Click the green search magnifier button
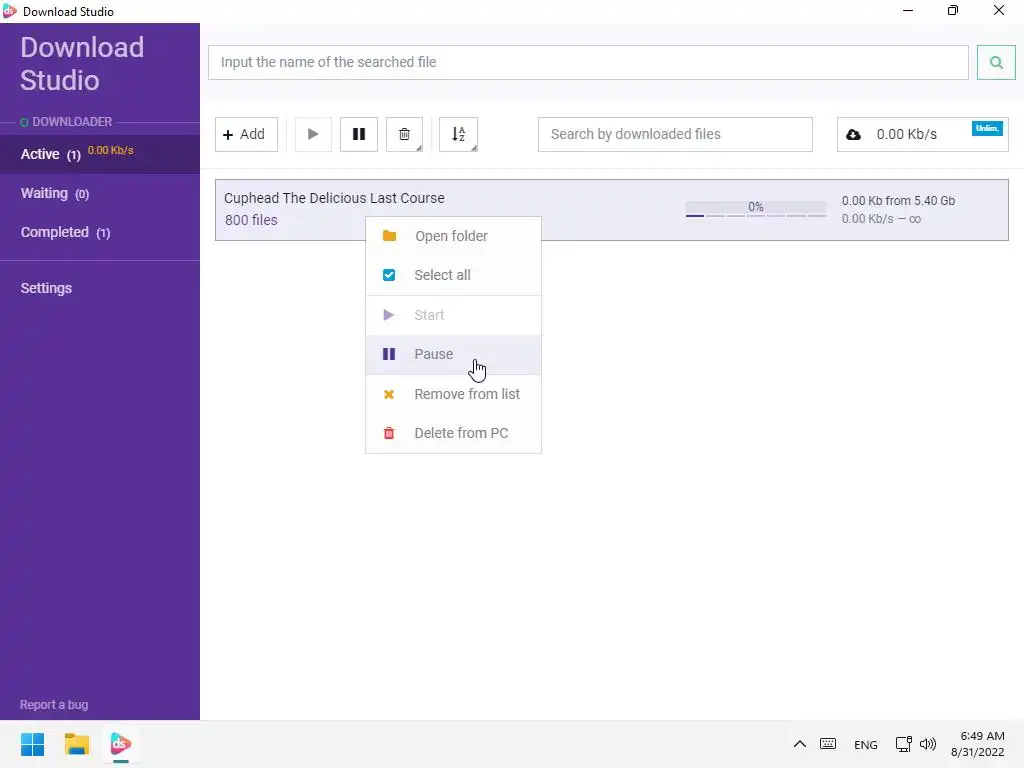This screenshot has width=1024, height=768. pos(995,62)
